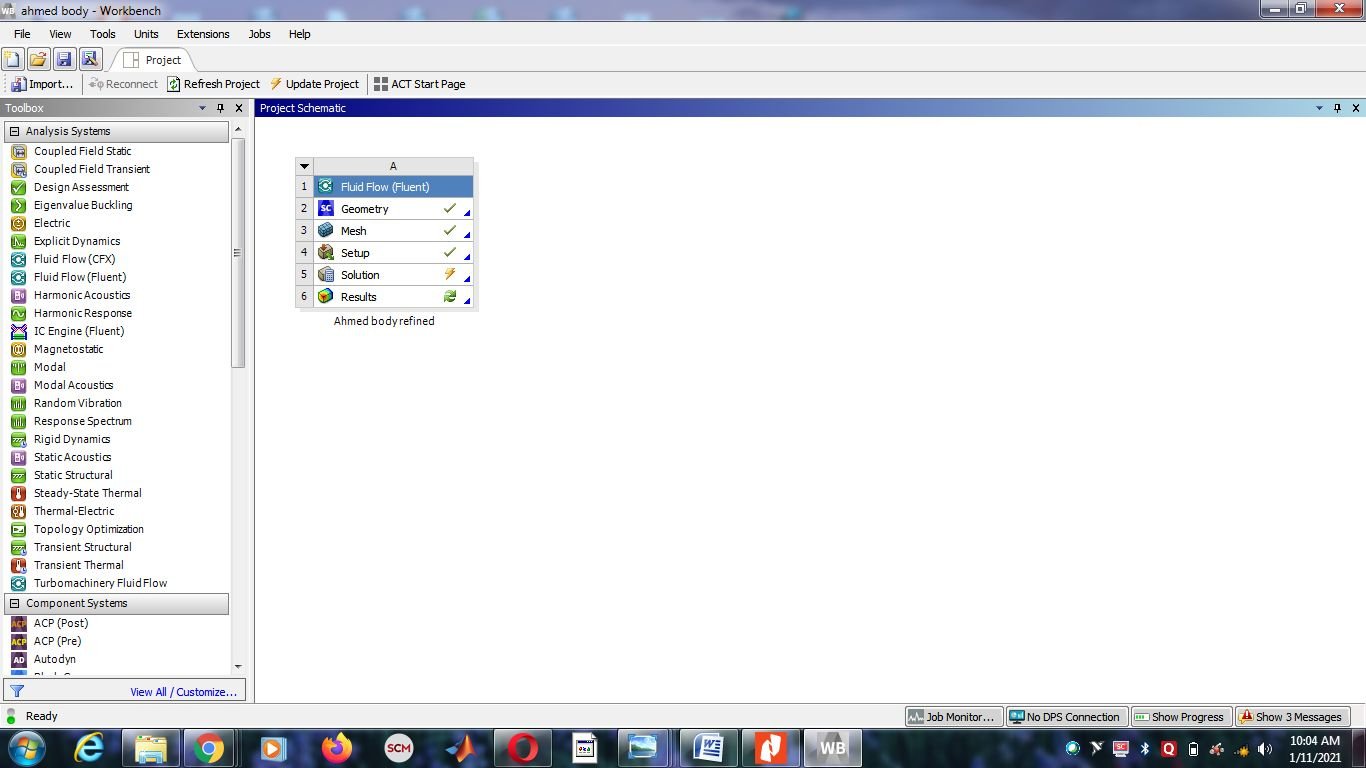Click the toolbox scroll down arrow

(x=238, y=667)
